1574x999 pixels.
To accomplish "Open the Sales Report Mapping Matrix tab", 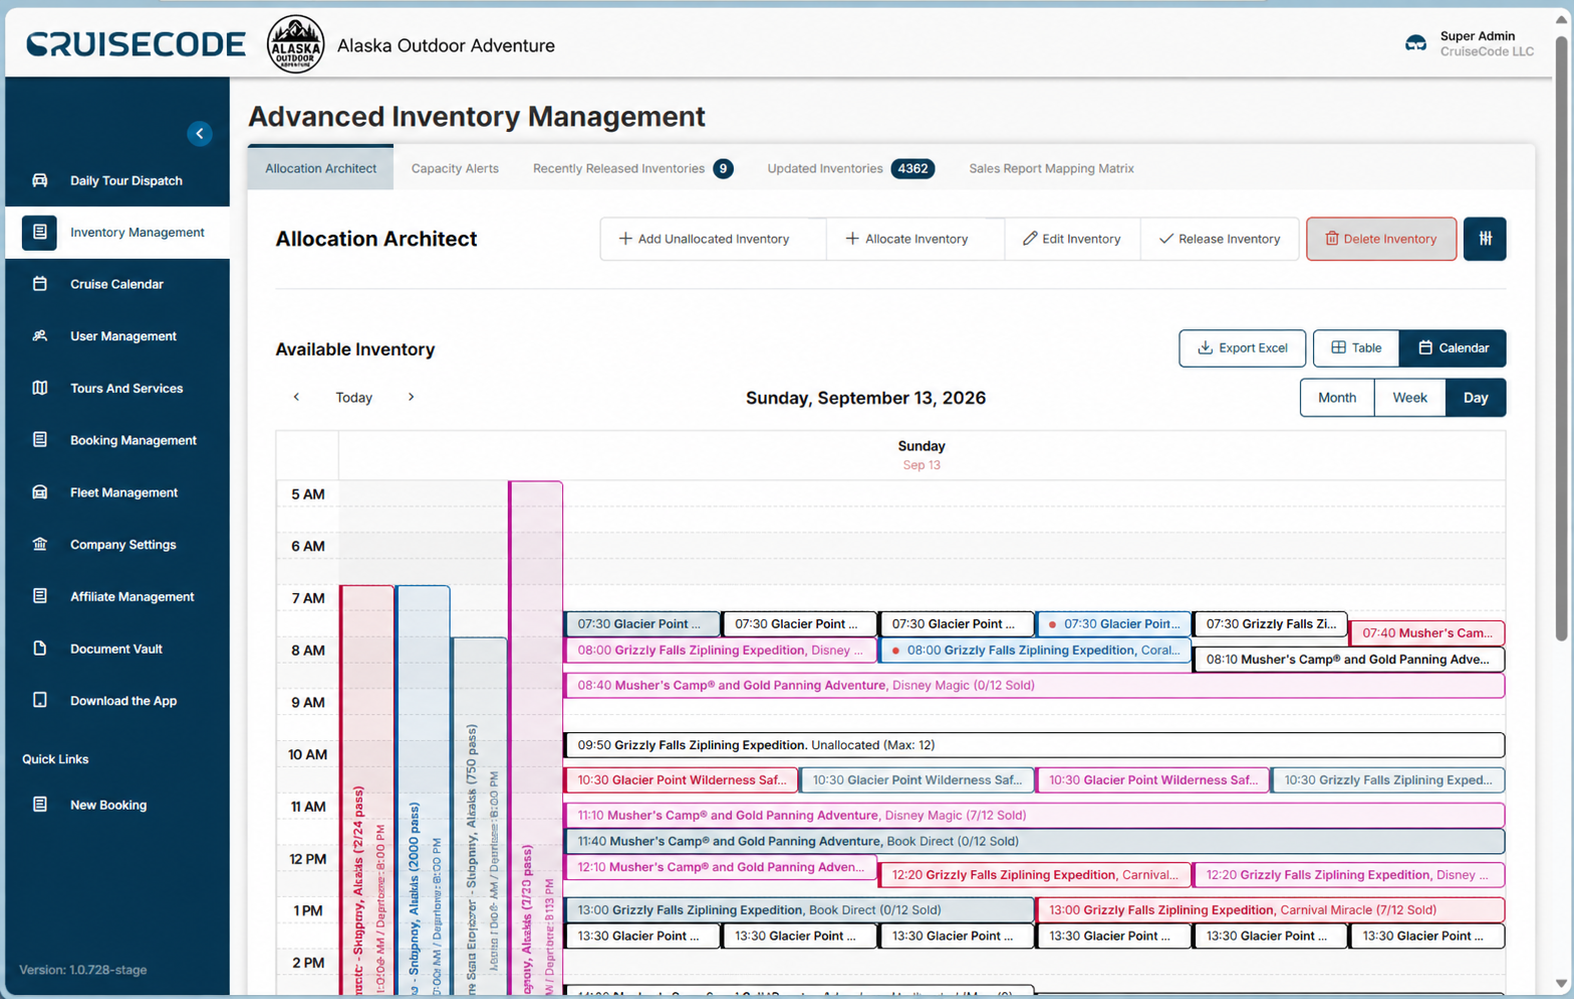I will (1051, 168).
